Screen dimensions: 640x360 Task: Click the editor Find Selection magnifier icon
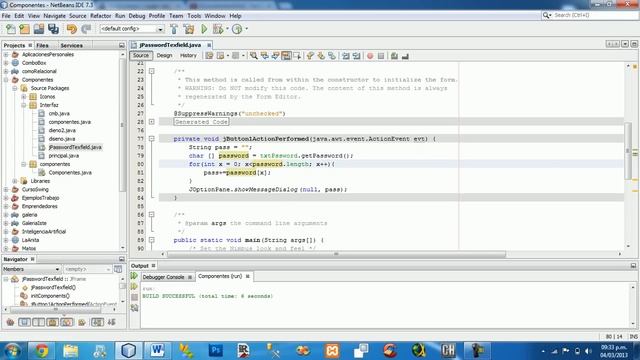tap(253, 56)
